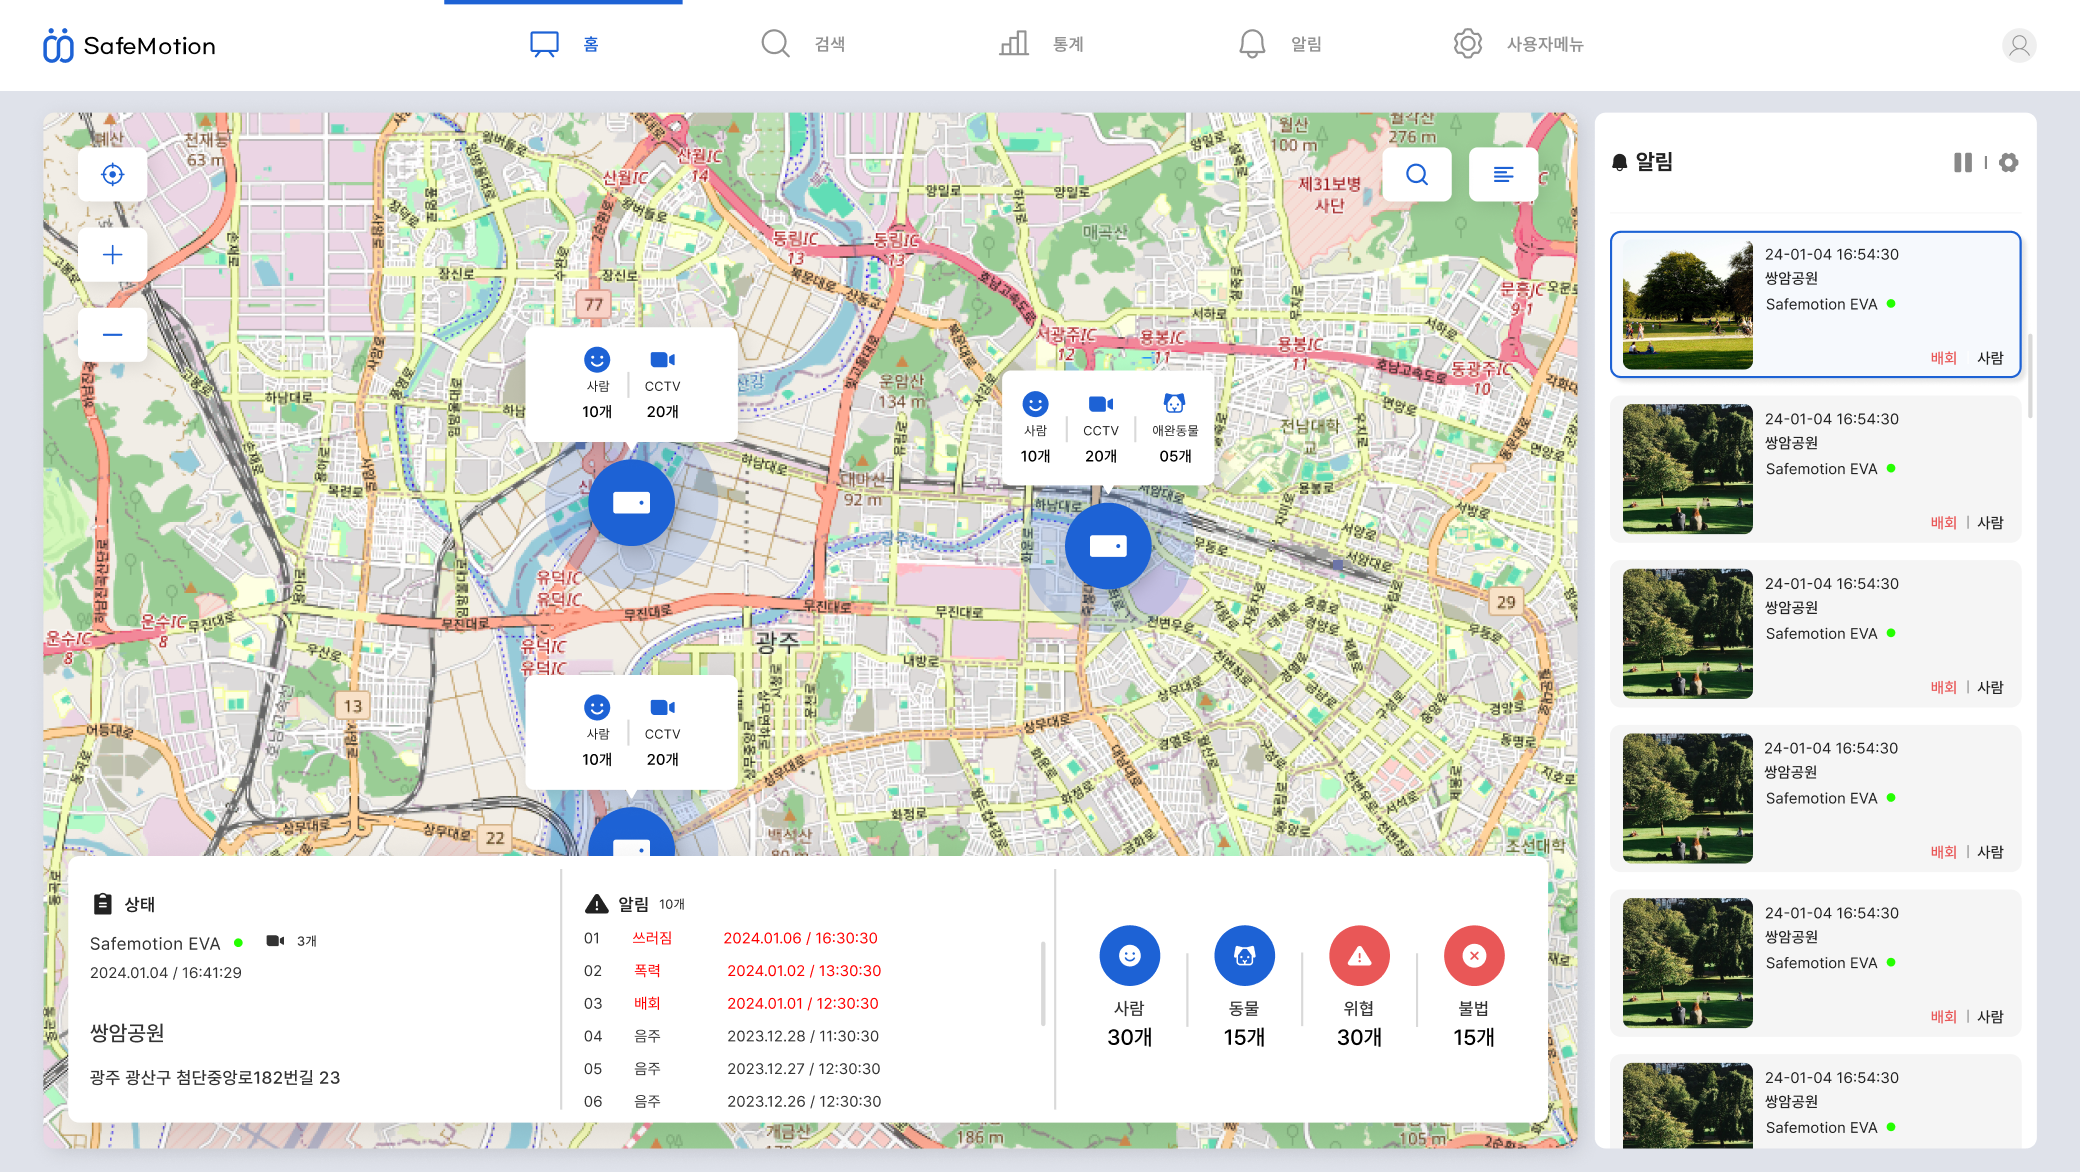Open the 사용자메뉴 settings tab
Viewport: 2080px width, 1172px height.
pyautogui.click(x=1518, y=44)
